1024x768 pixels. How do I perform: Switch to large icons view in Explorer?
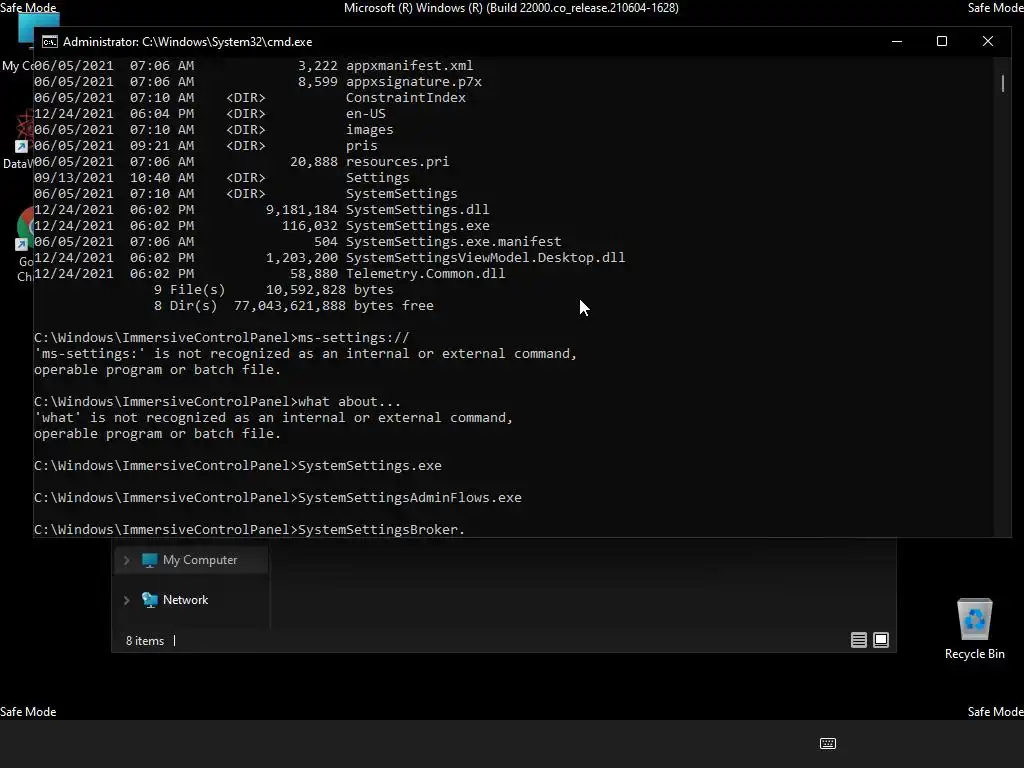coord(881,640)
